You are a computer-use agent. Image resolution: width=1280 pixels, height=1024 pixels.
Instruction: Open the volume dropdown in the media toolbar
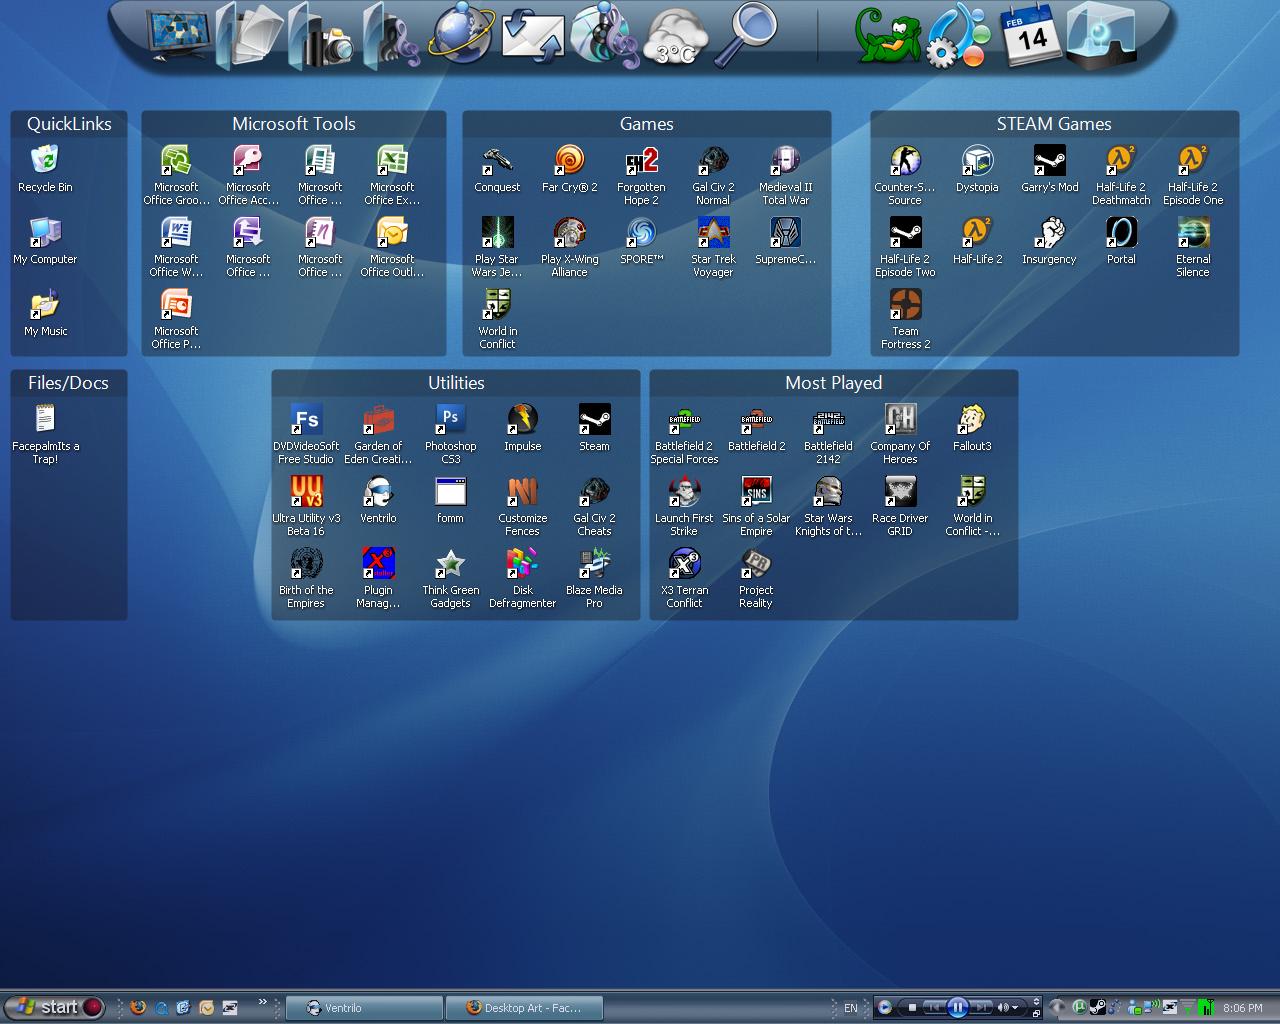[1015, 1007]
